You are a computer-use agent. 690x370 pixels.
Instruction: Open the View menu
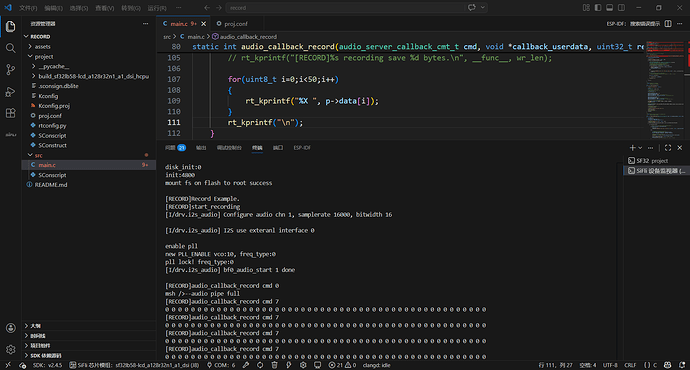tap(105, 8)
